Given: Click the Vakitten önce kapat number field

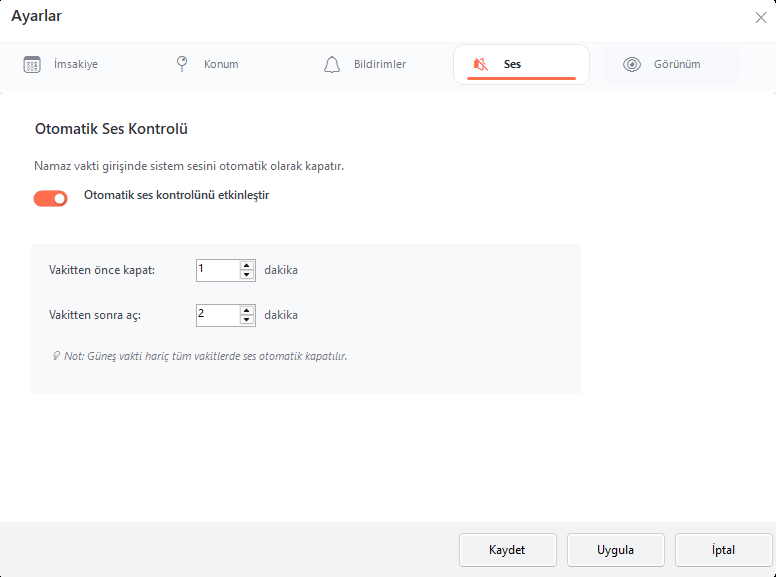Looking at the screenshot, I should 217,270.
